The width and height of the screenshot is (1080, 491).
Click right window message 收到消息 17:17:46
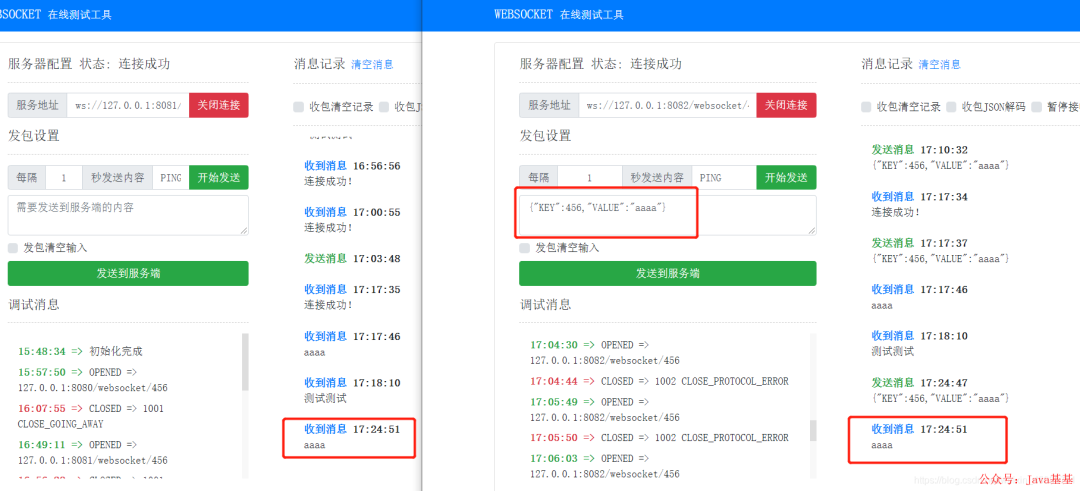coord(920,297)
